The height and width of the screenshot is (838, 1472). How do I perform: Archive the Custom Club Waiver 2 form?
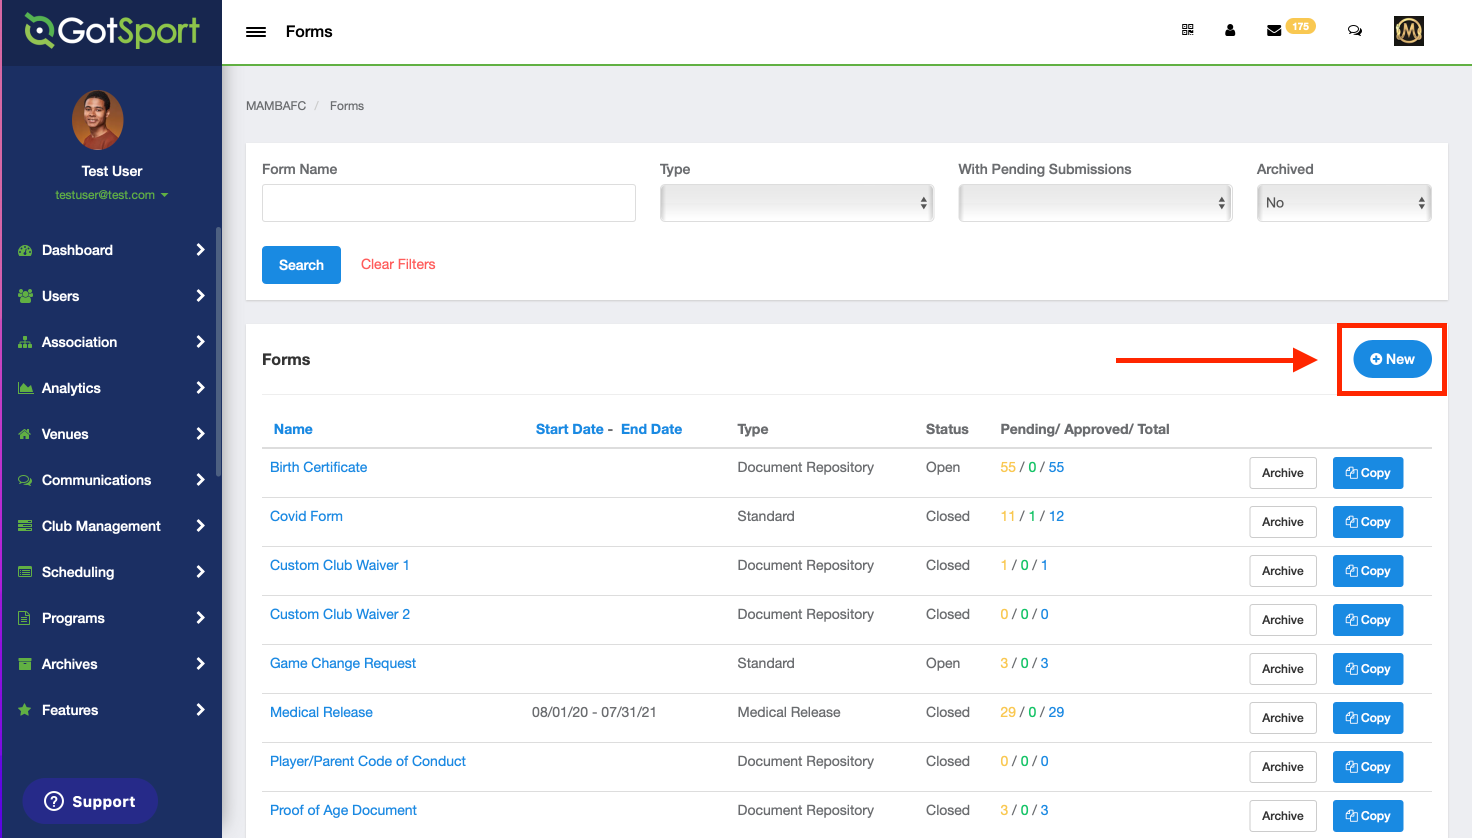pyautogui.click(x=1283, y=620)
